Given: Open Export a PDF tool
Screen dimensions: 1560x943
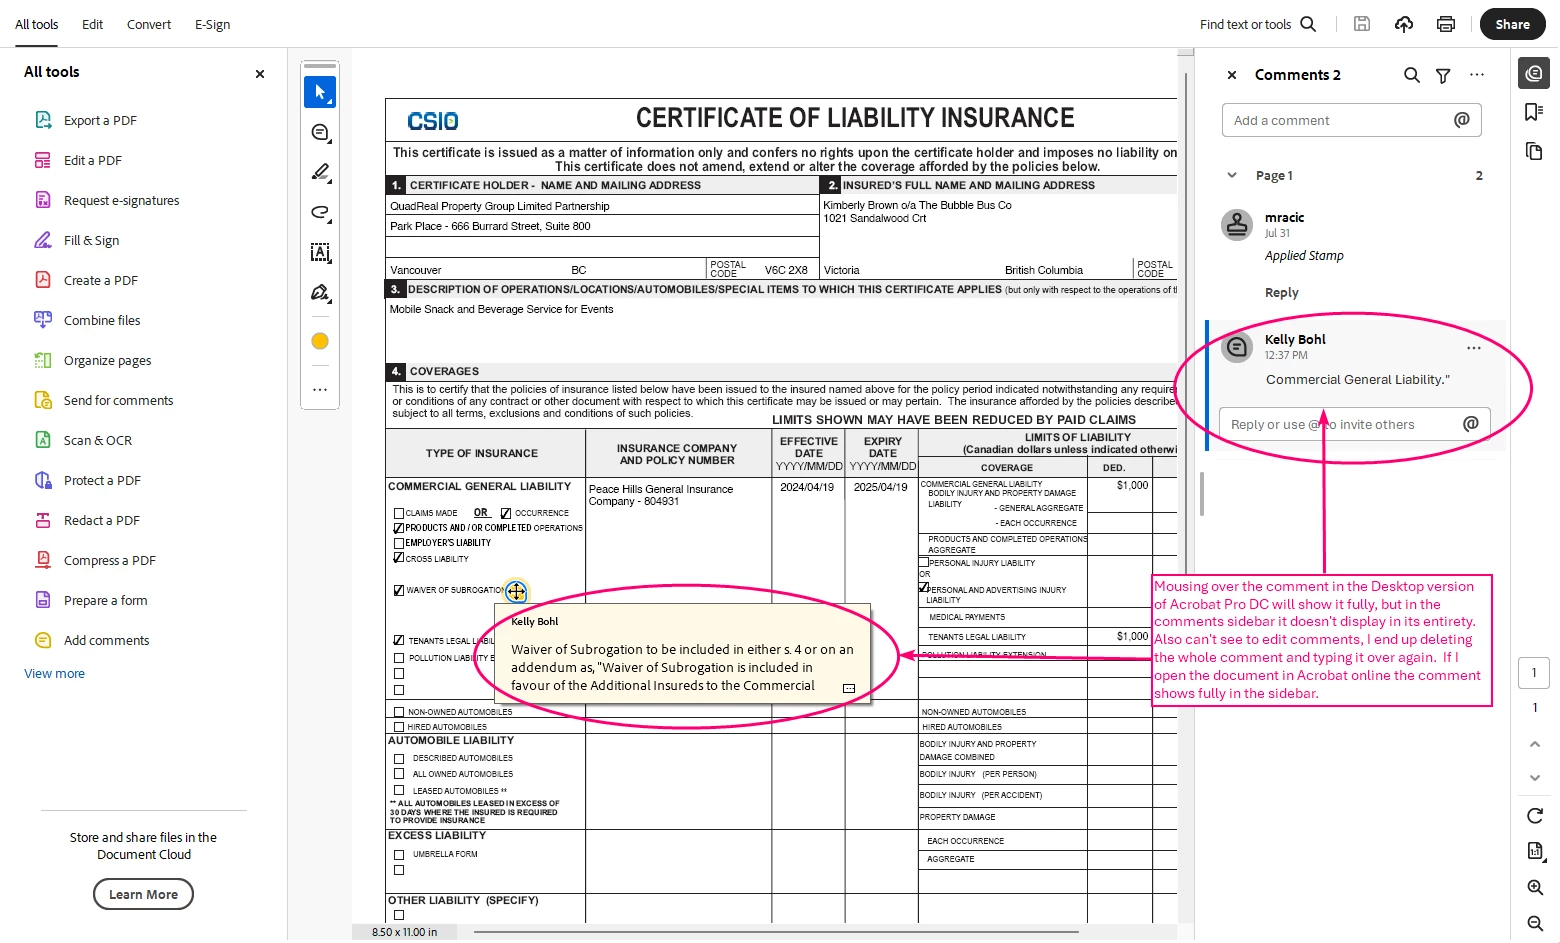Looking at the screenshot, I should tap(100, 120).
